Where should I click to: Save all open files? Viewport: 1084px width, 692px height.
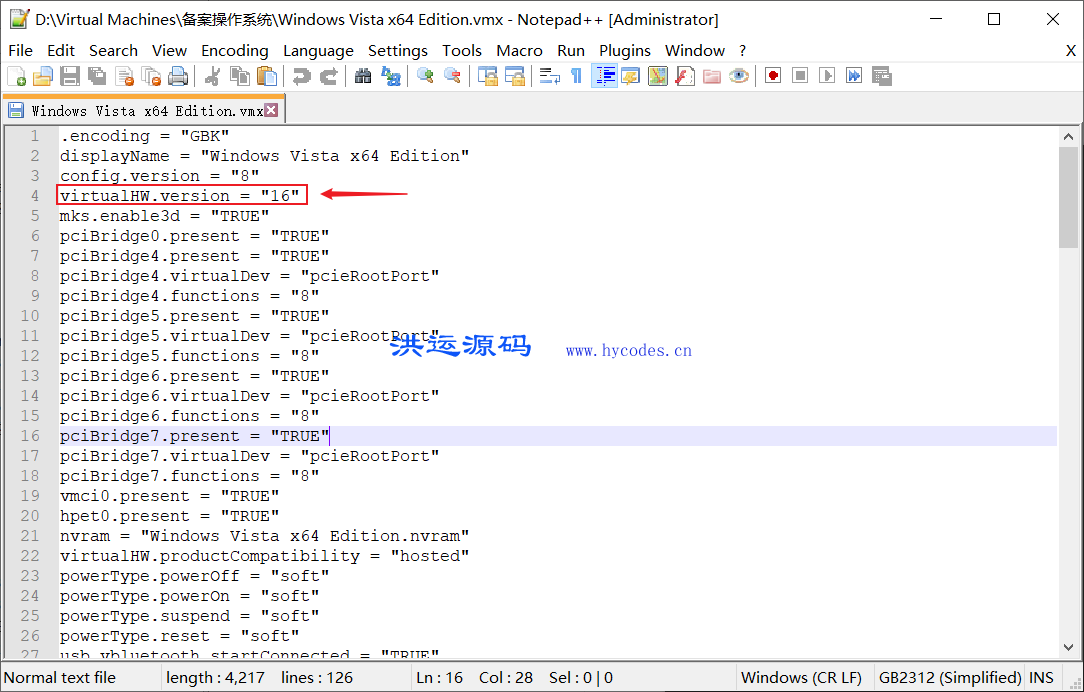point(97,76)
